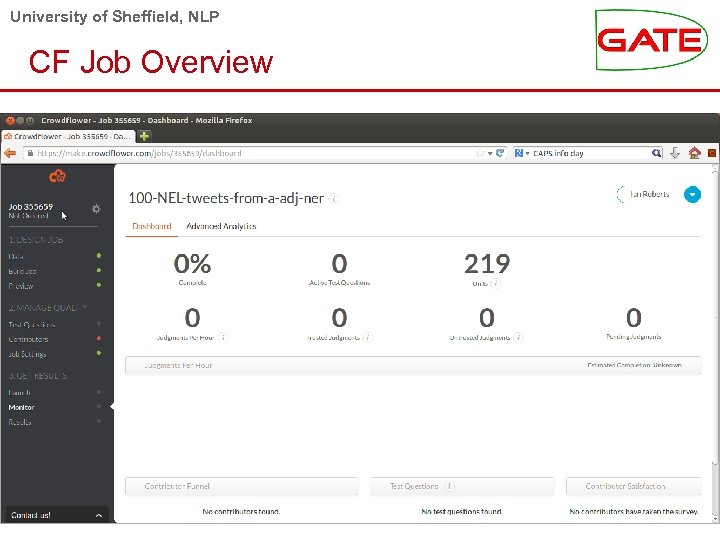This screenshot has width=720, height=540.
Task: Click the search magnifier in the Firefox search box
Action: click(656, 153)
